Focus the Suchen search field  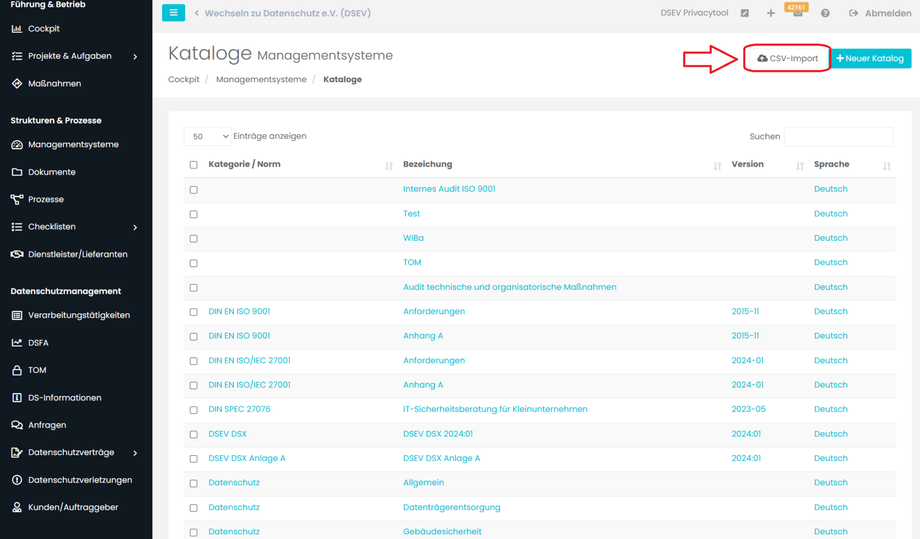pos(838,136)
